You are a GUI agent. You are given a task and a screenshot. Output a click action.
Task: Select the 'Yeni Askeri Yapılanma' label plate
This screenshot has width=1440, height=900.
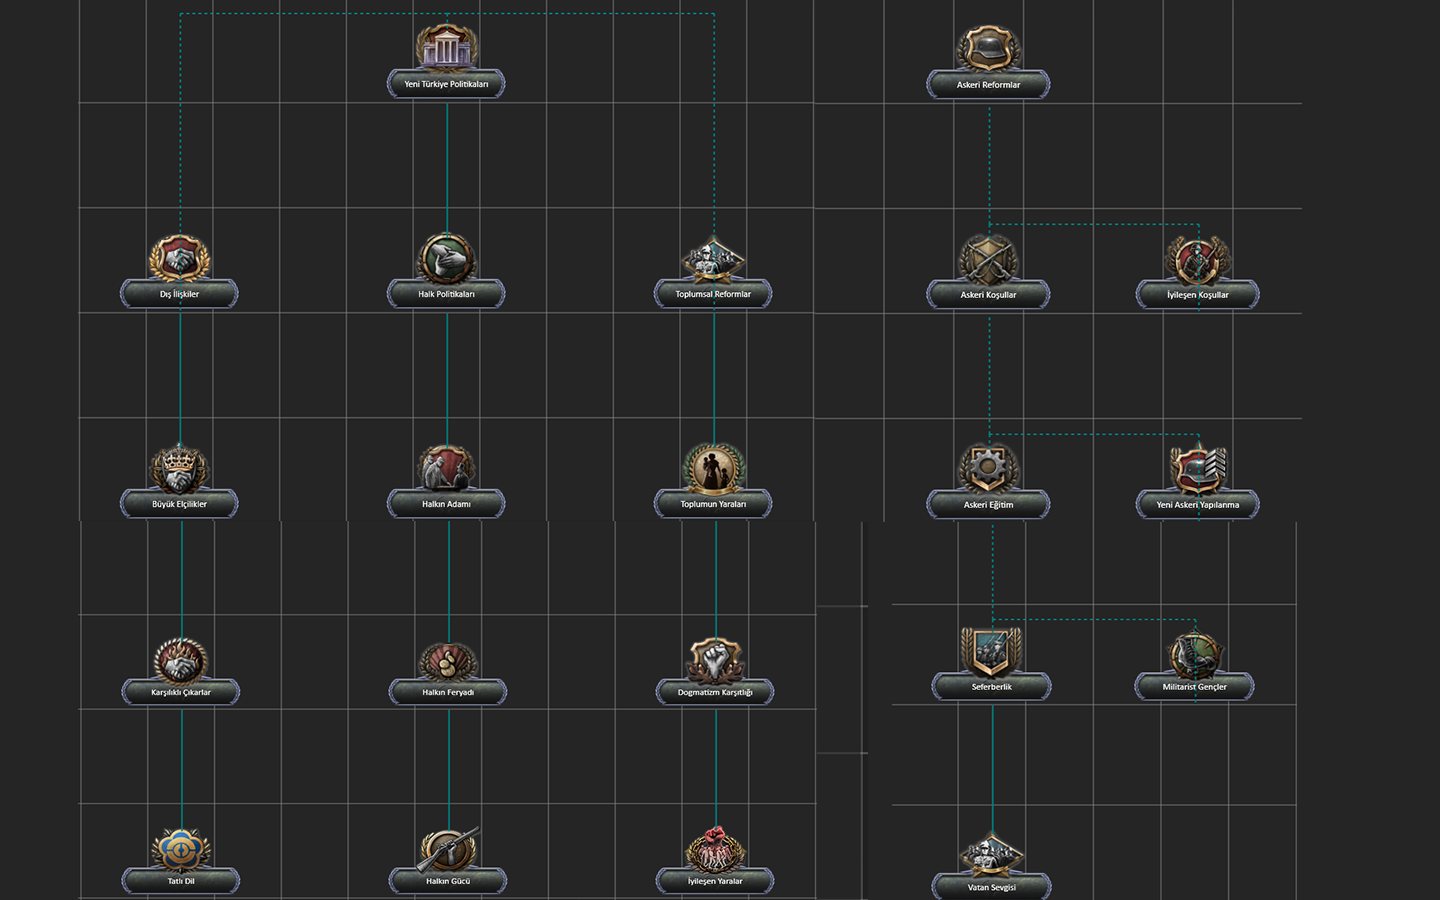click(x=1197, y=505)
